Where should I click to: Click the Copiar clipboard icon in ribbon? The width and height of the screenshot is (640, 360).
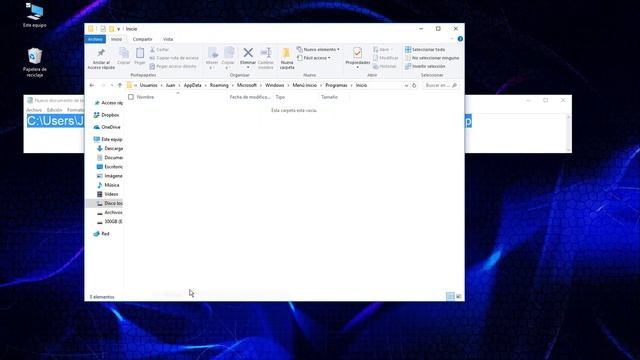pos(124,53)
